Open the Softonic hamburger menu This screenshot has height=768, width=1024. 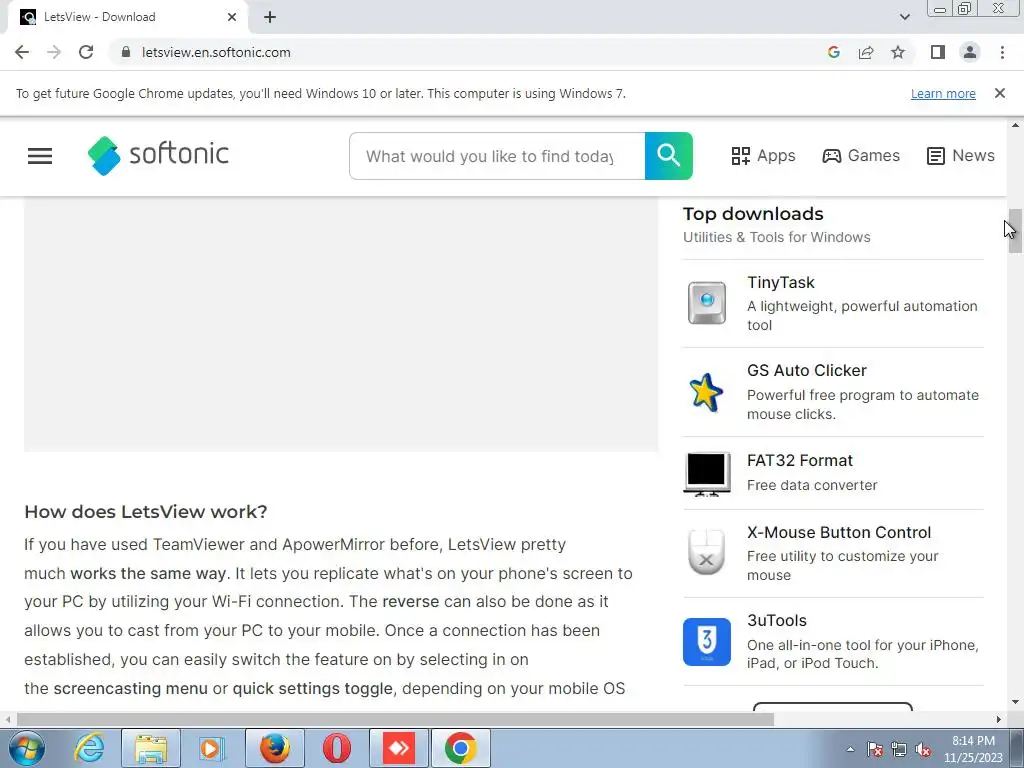[x=40, y=155]
